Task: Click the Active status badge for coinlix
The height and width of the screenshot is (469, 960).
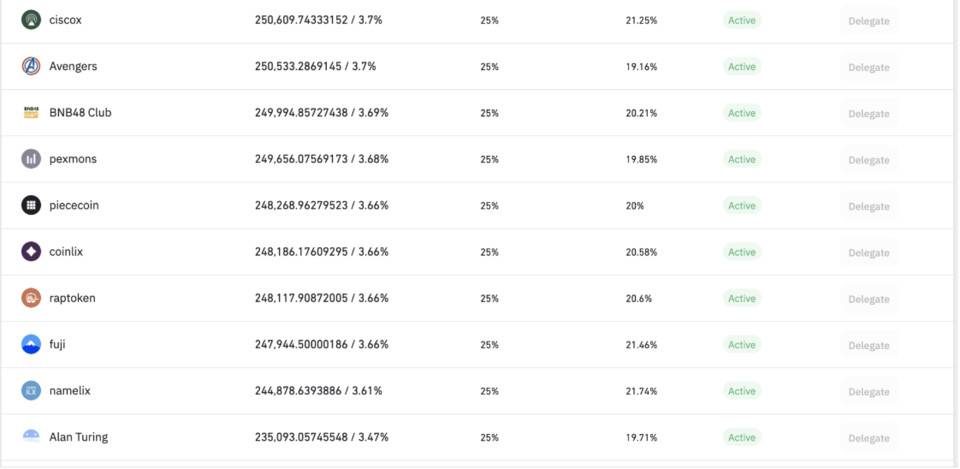Action: [x=742, y=252]
